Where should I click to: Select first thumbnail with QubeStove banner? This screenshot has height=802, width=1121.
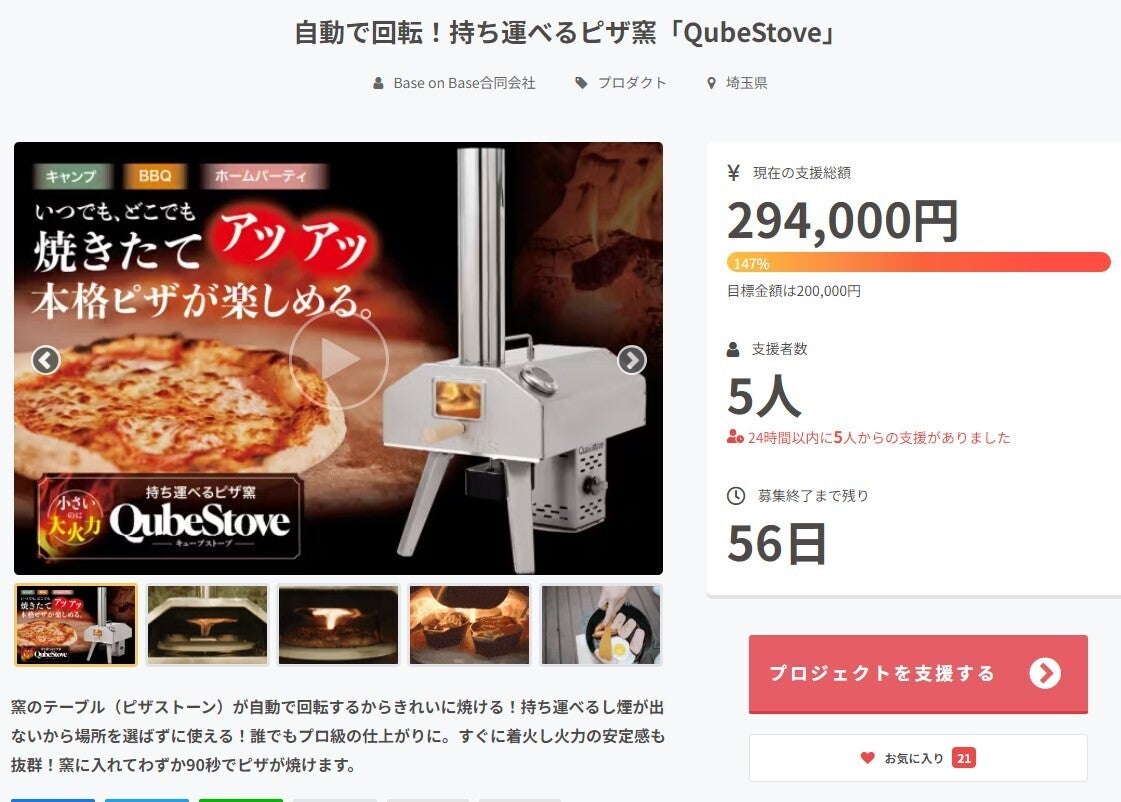click(x=76, y=625)
